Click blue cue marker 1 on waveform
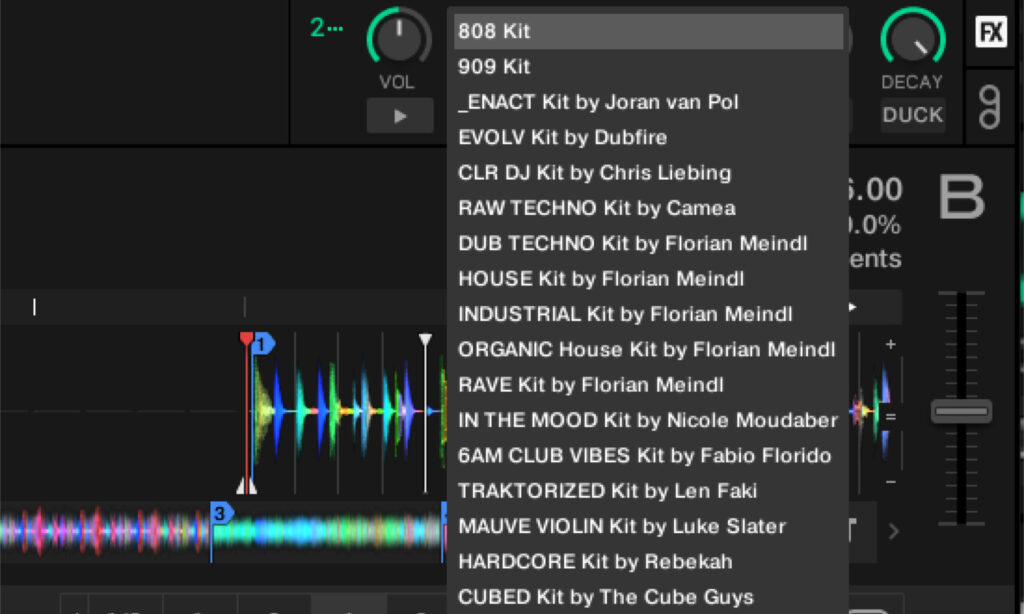1024x614 pixels. pyautogui.click(x=263, y=345)
